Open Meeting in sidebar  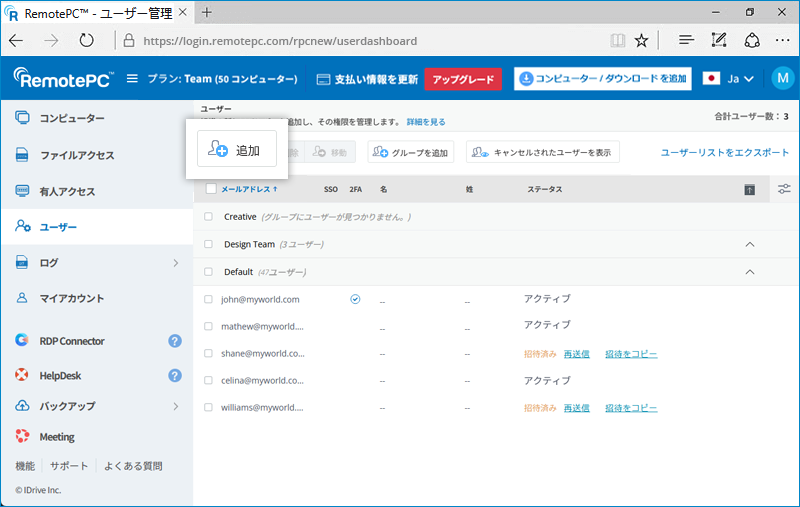click(x=57, y=437)
